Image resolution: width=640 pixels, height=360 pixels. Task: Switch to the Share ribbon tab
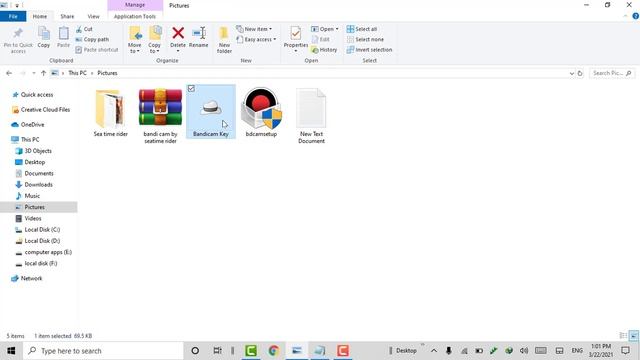(67, 16)
